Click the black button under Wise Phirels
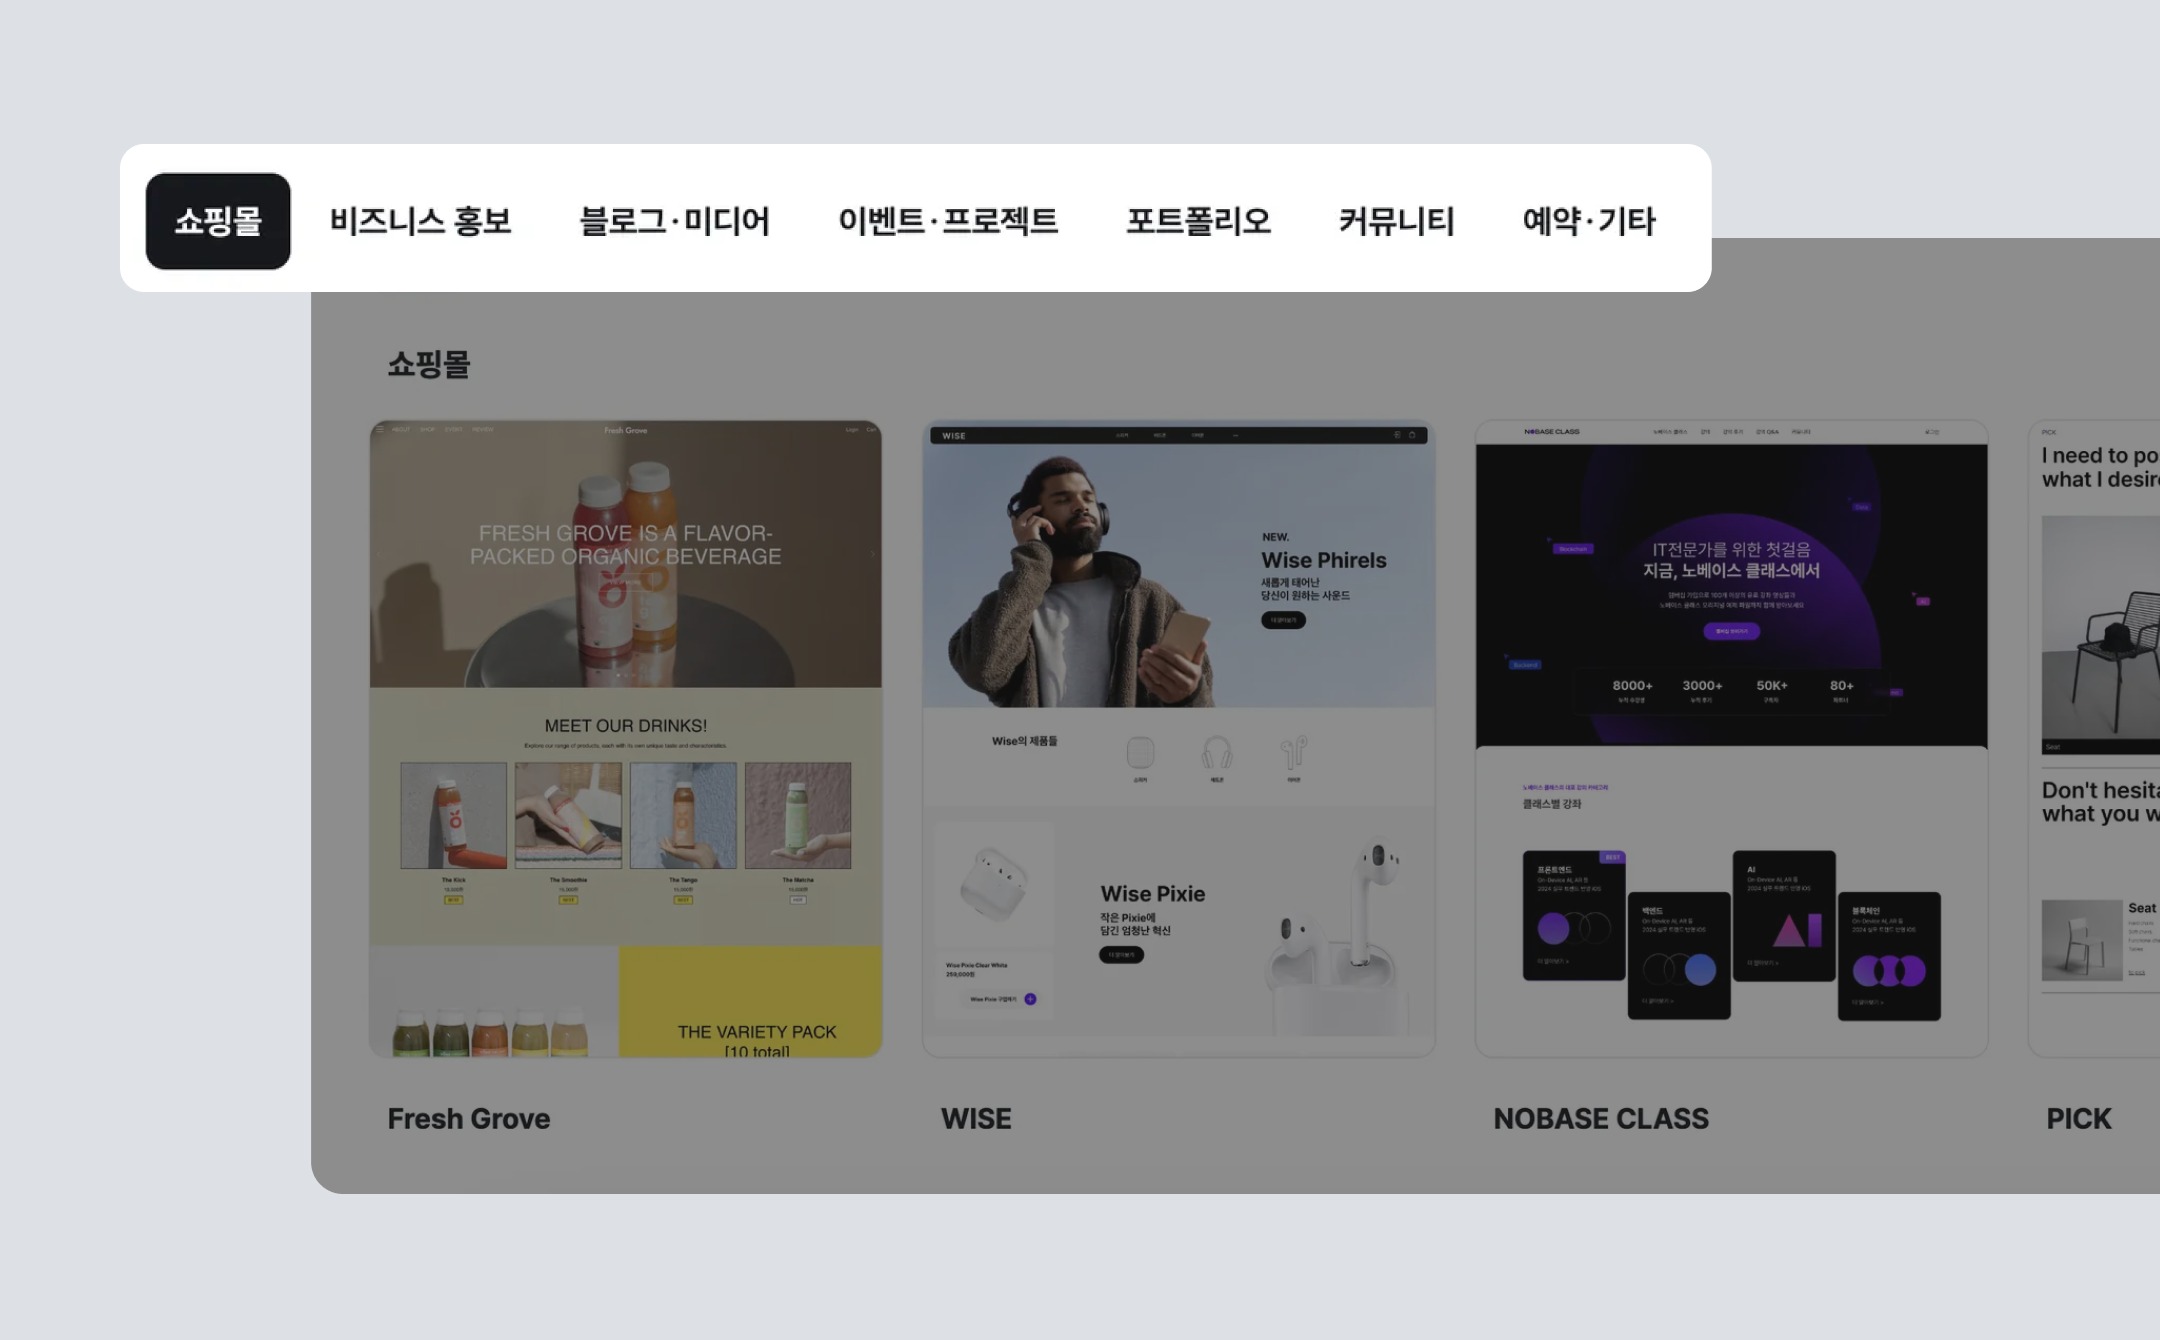The image size is (2160, 1340). pyautogui.click(x=1283, y=620)
